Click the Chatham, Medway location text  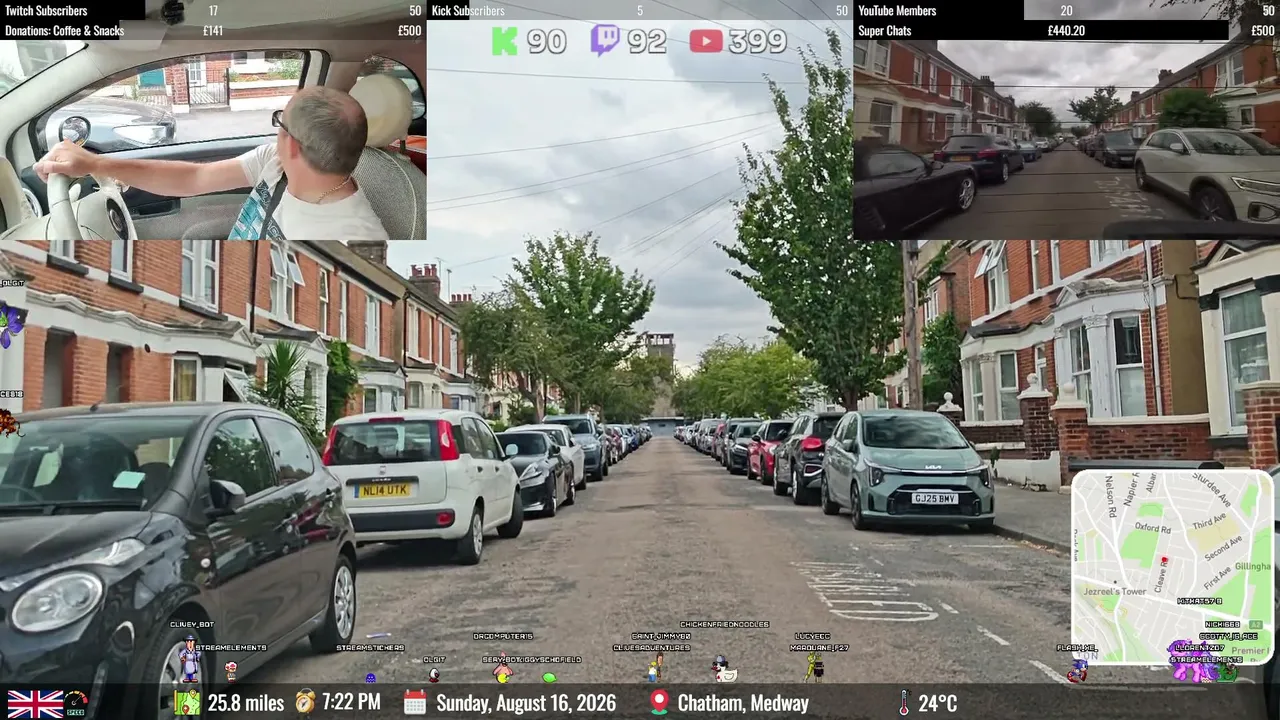tap(743, 703)
